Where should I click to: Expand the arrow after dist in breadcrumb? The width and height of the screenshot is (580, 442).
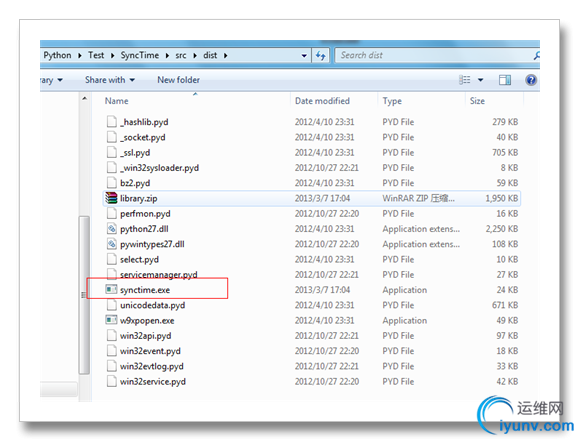(225, 56)
